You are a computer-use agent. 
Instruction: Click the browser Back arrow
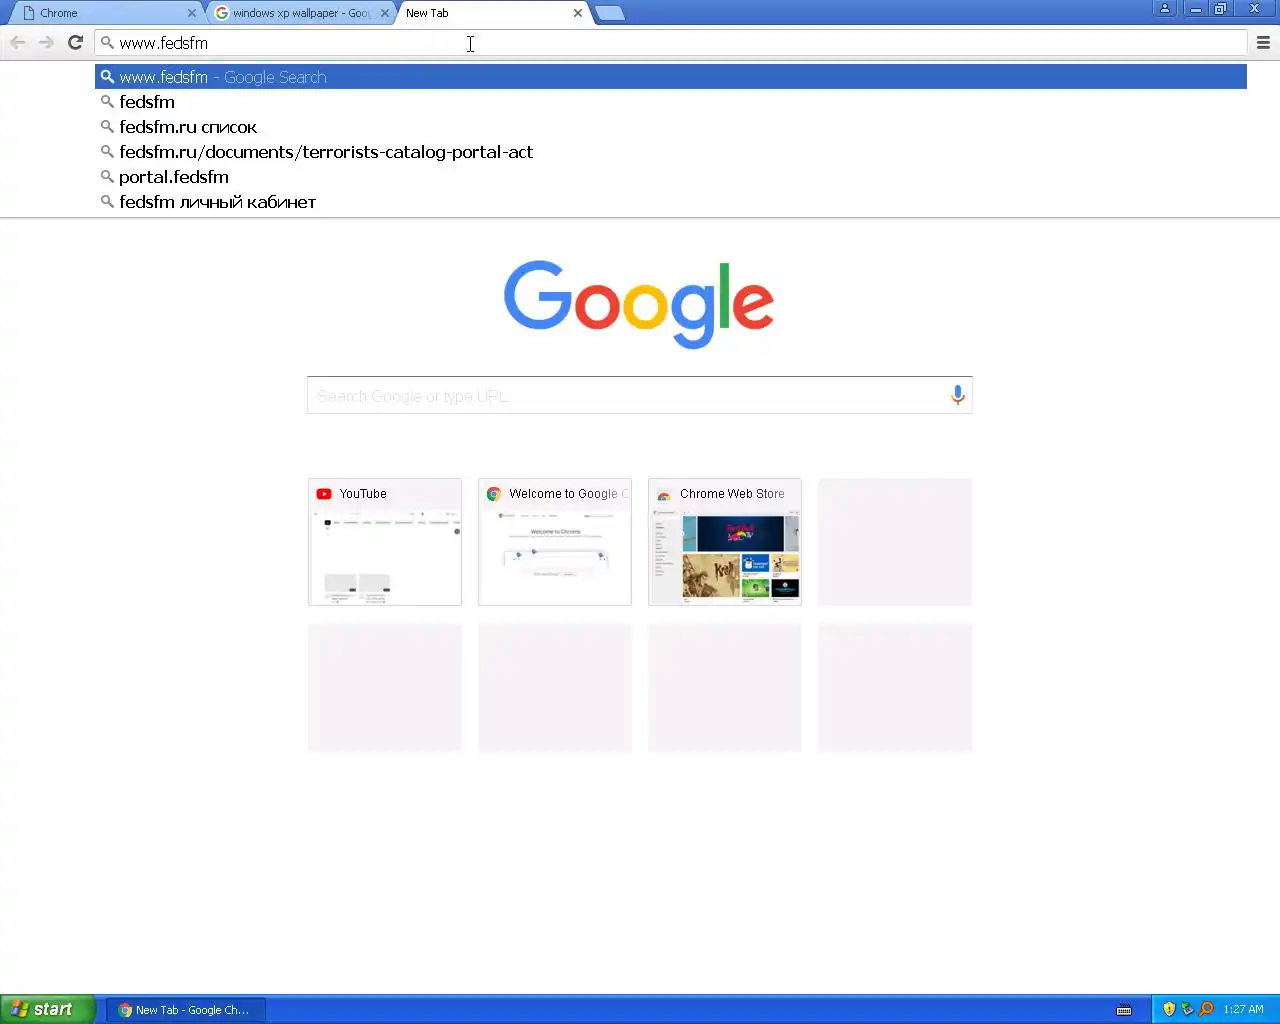pyautogui.click(x=18, y=42)
